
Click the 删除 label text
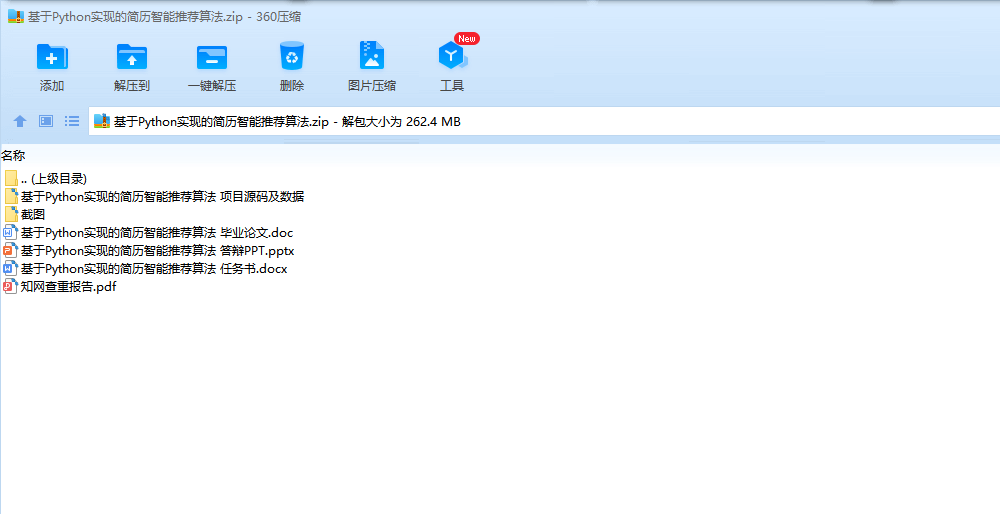(292, 85)
